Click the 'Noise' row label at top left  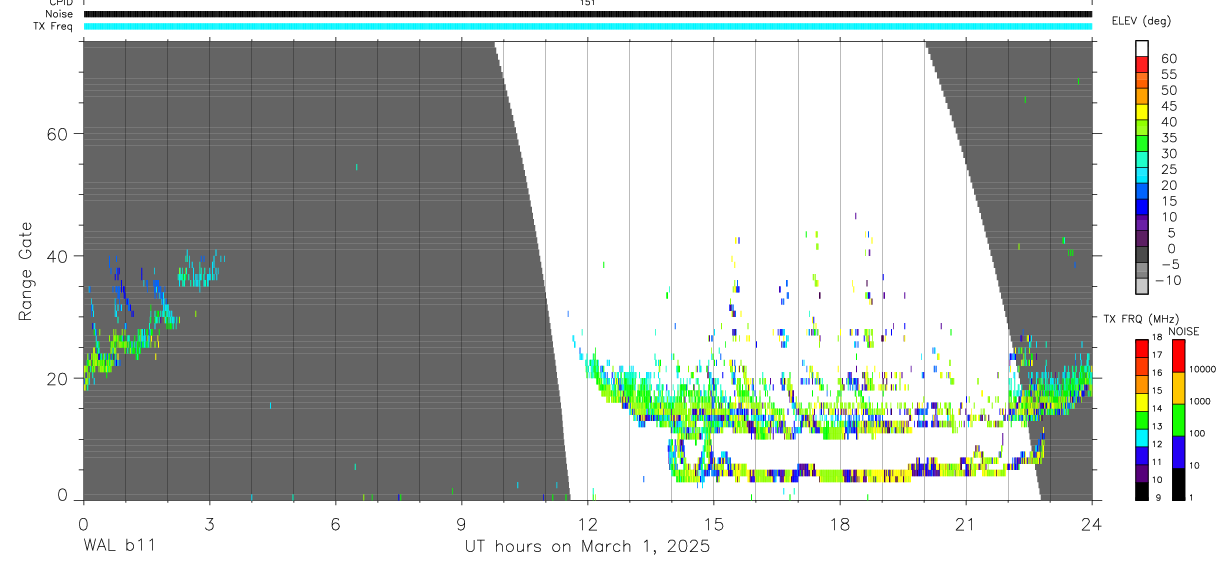[x=58, y=14]
